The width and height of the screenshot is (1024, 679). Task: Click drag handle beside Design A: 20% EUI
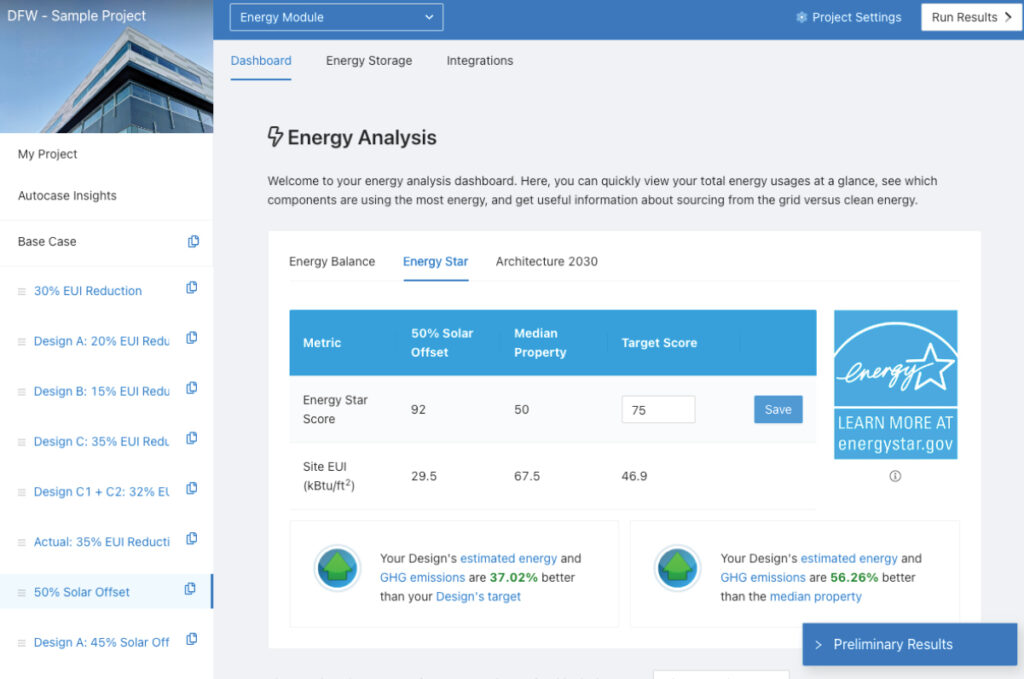[22, 342]
